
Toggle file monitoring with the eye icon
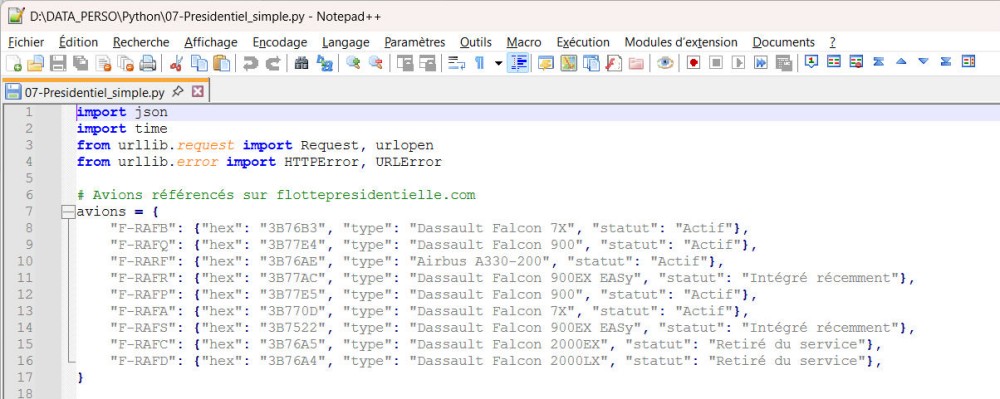coord(665,62)
